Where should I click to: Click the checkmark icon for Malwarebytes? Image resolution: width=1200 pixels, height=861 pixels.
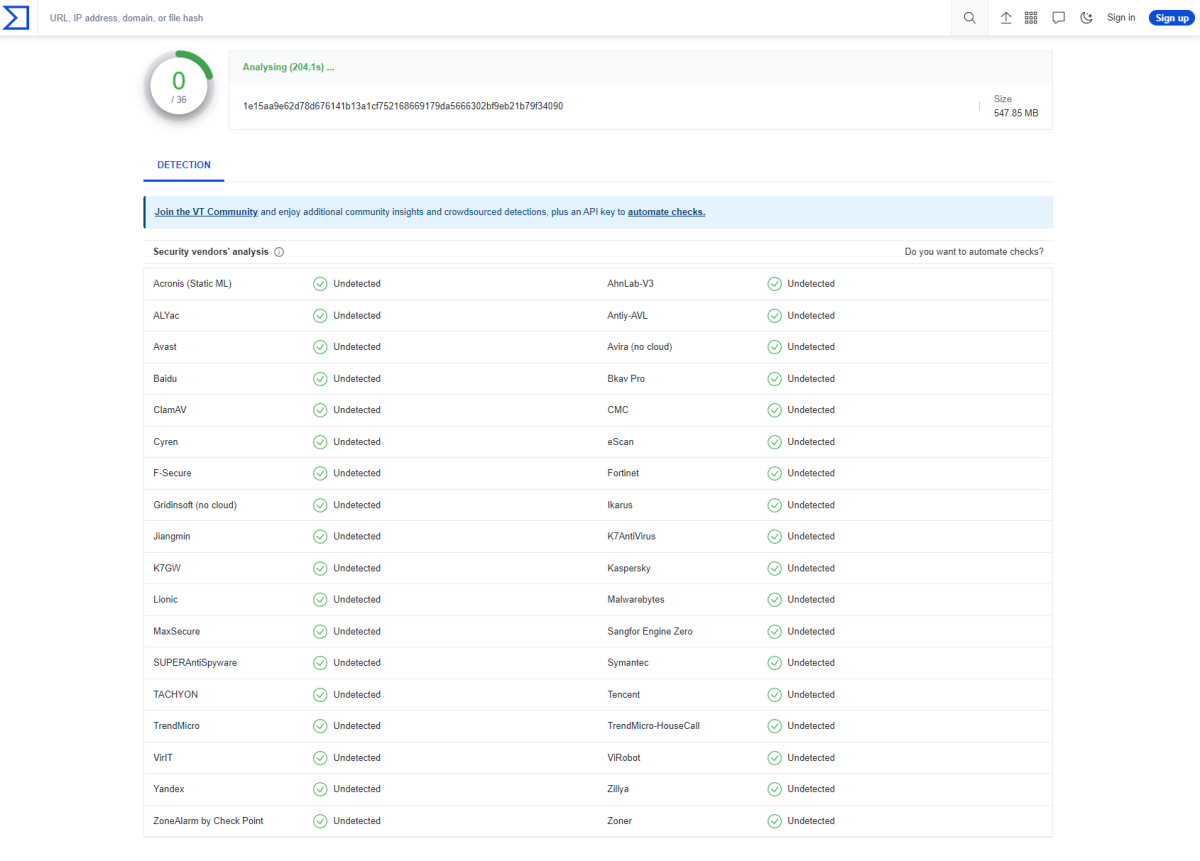point(774,600)
